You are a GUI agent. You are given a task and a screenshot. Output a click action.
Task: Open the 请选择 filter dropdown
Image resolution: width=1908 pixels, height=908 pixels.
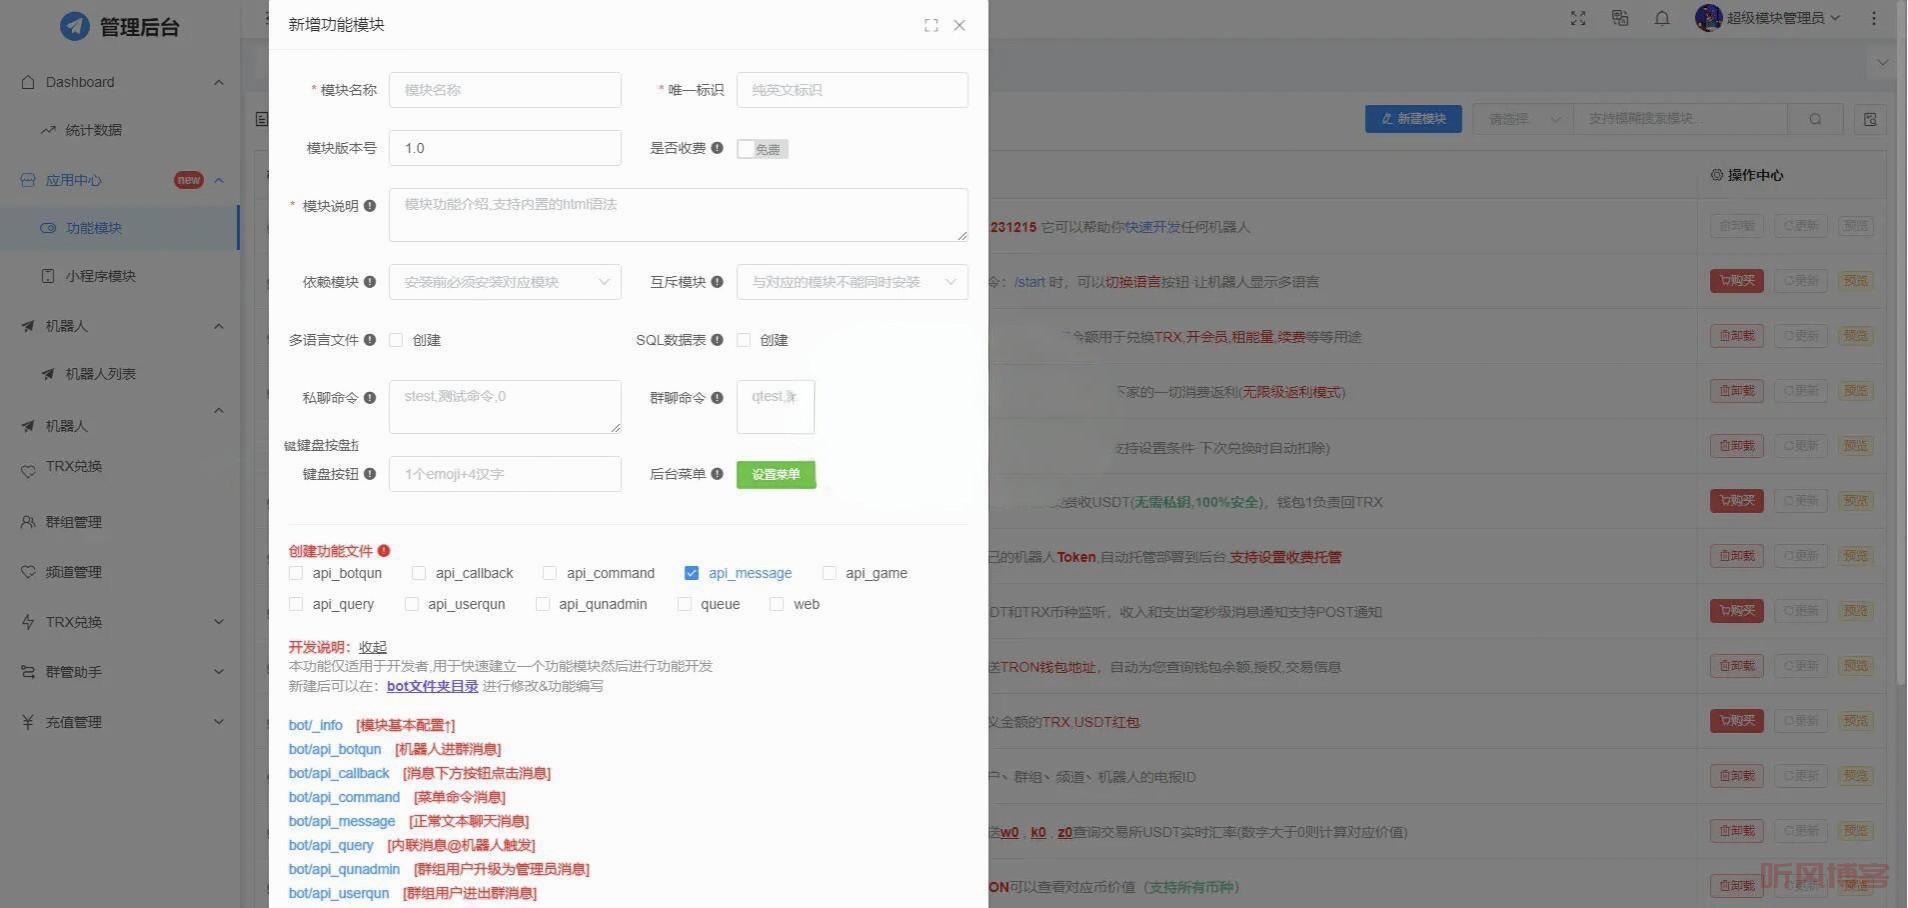(x=1523, y=119)
